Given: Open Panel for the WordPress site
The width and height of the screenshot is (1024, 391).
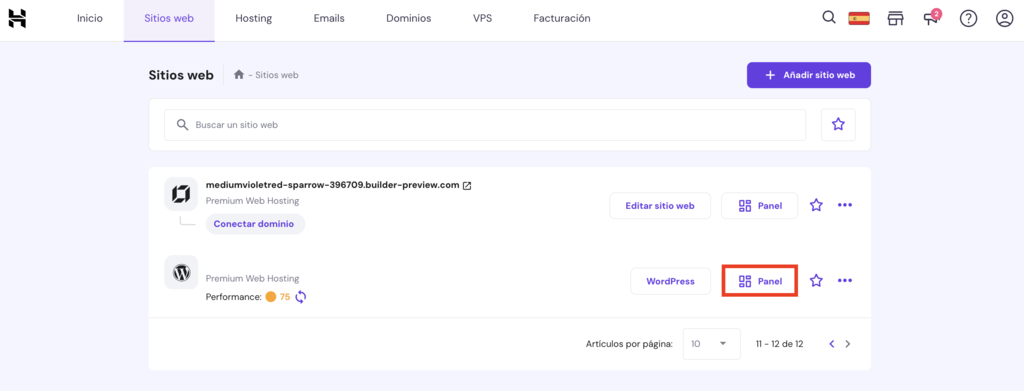Looking at the screenshot, I should pos(760,281).
